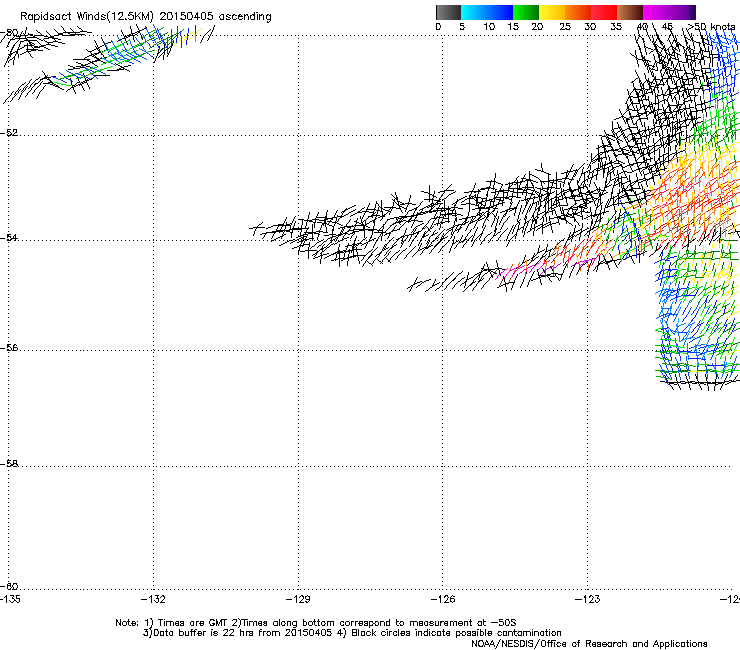Click the 'NOAA/NESDIS/Office of Research and Applications' credit

589,644
